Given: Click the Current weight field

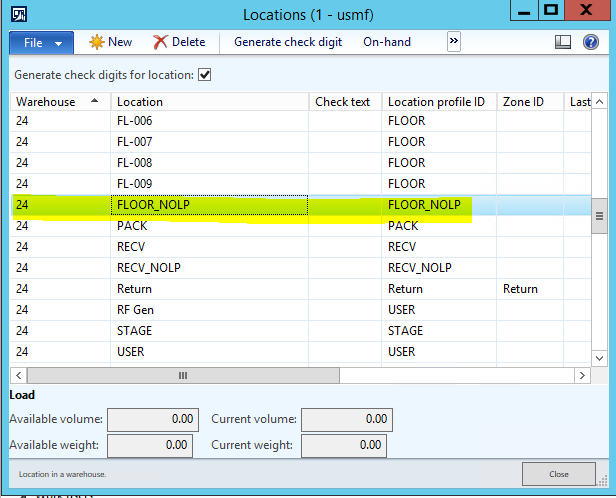Looking at the screenshot, I should [344, 445].
